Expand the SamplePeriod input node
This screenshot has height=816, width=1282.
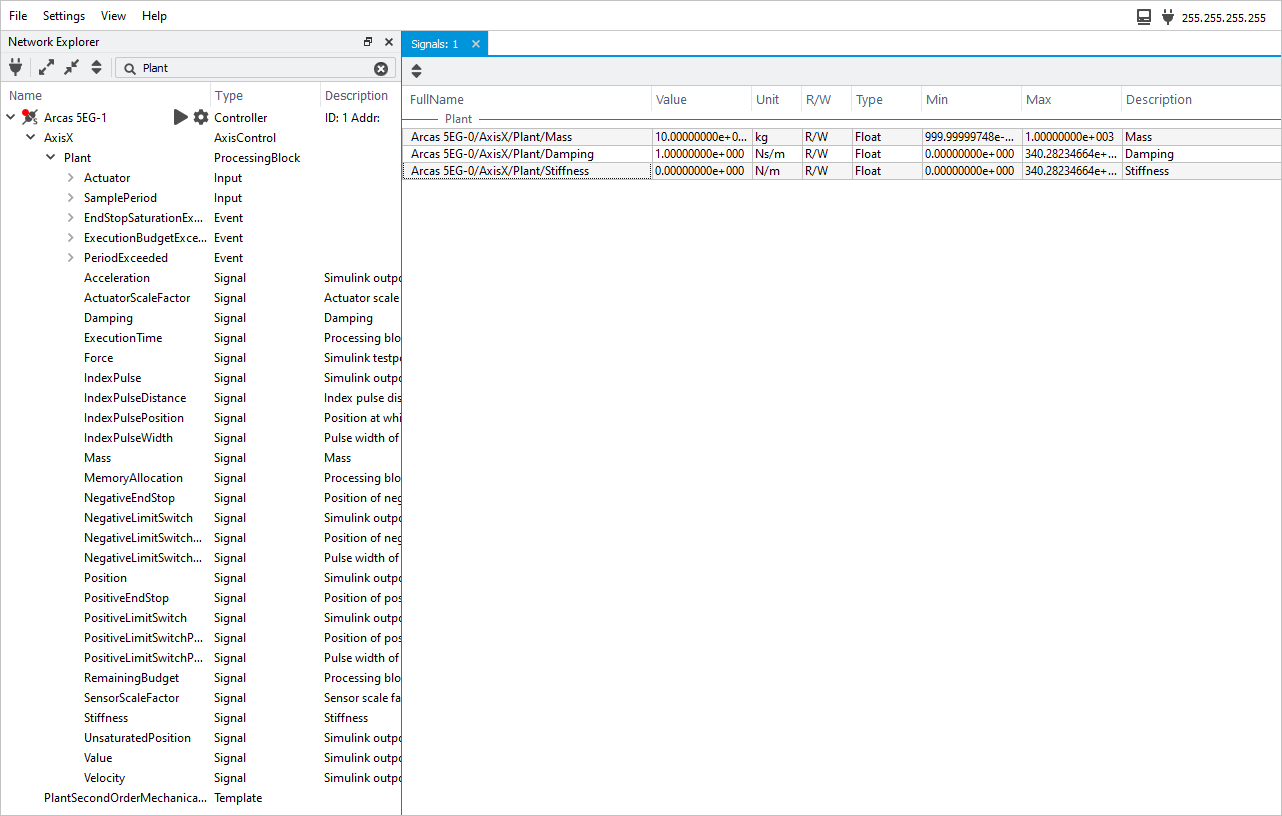[71, 198]
